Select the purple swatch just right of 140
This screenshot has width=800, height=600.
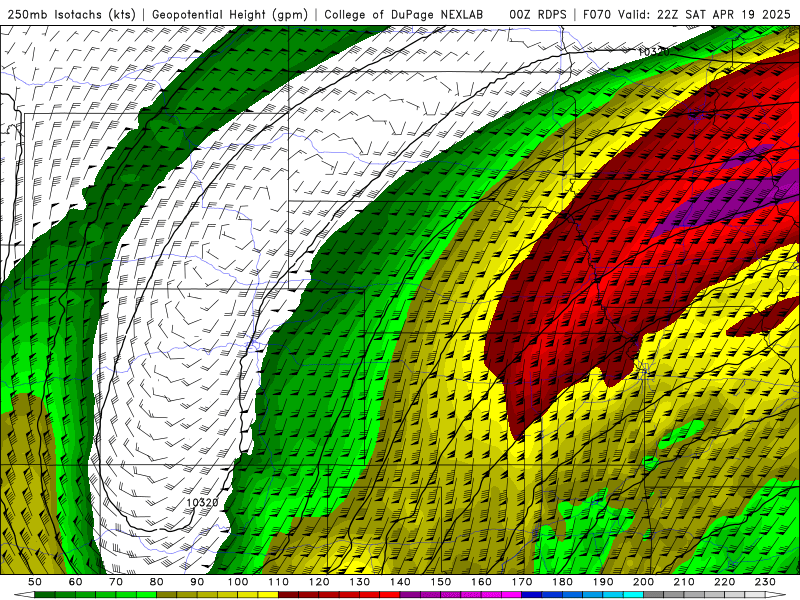(x=410, y=595)
